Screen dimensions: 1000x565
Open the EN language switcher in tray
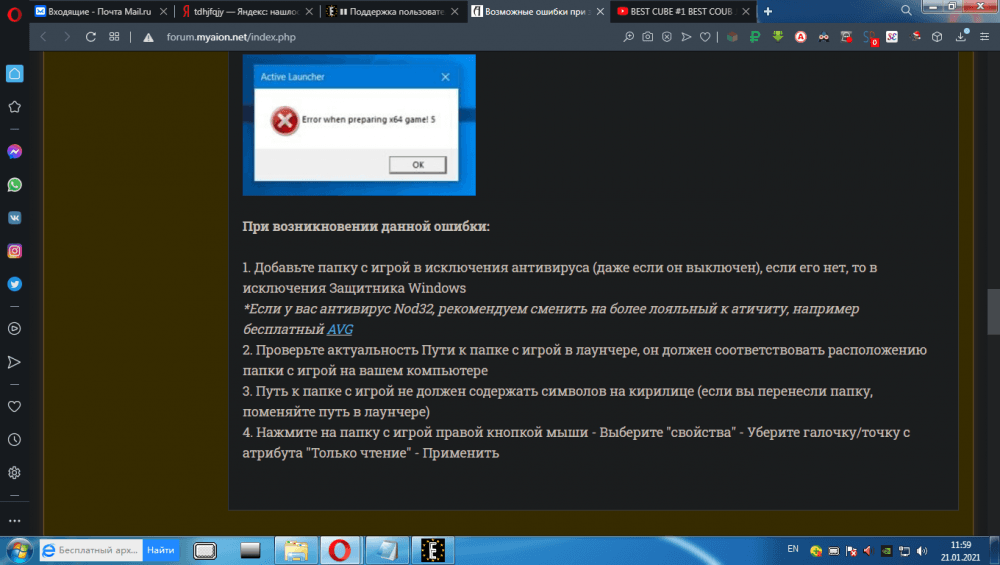(x=793, y=549)
